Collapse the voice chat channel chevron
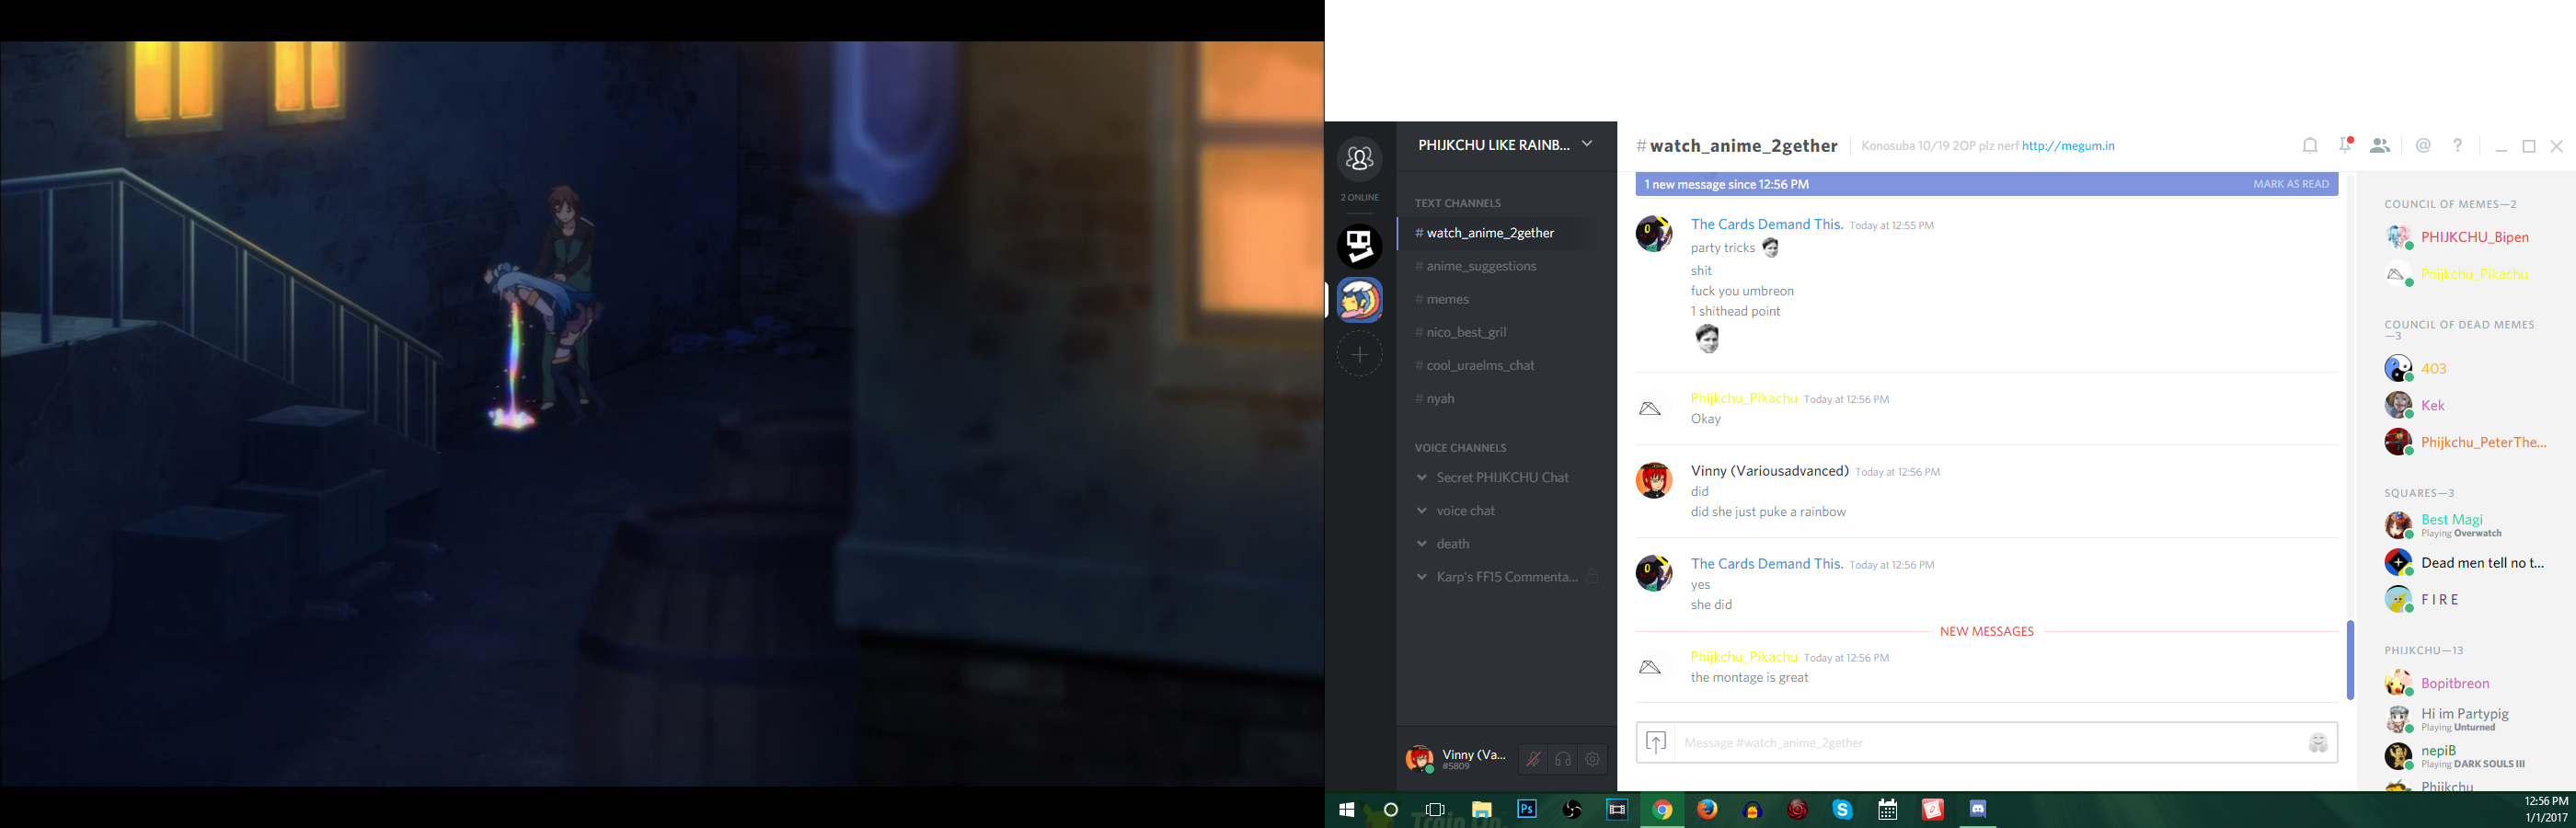This screenshot has width=2576, height=828. 1422,511
